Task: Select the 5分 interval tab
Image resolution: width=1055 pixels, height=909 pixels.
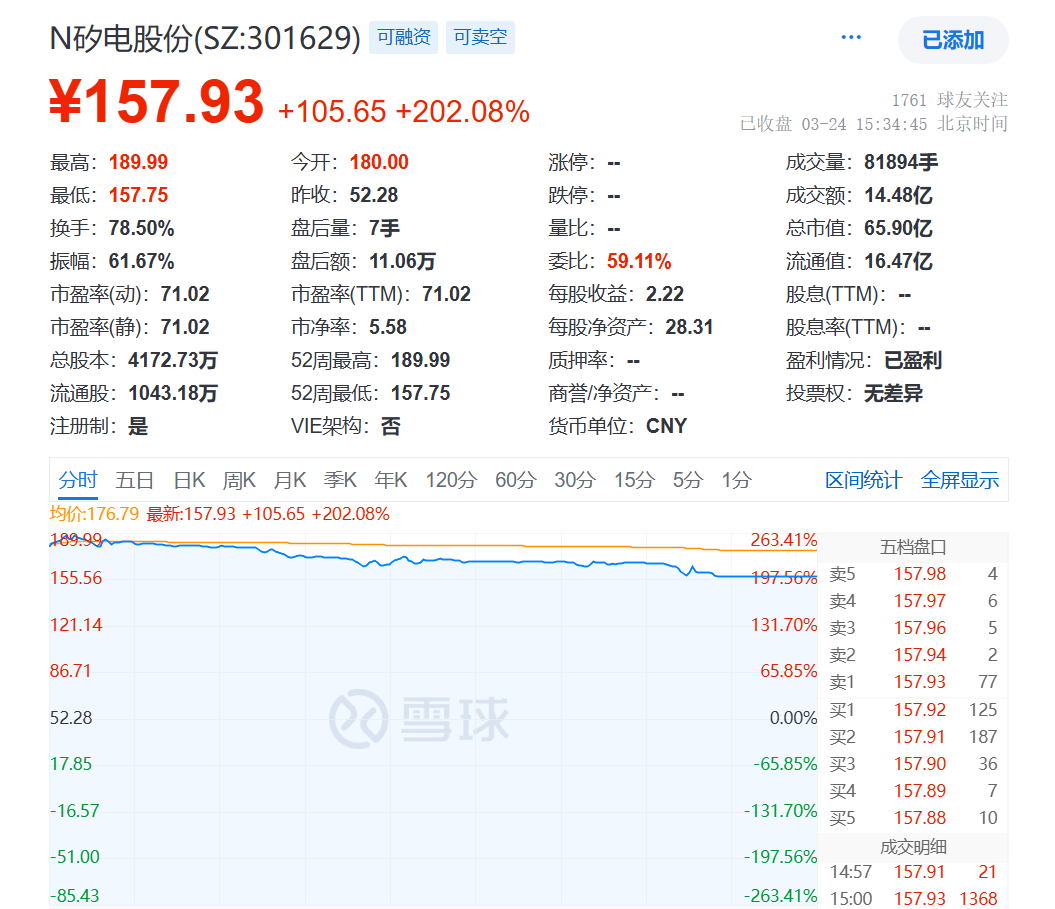Action: tap(688, 480)
